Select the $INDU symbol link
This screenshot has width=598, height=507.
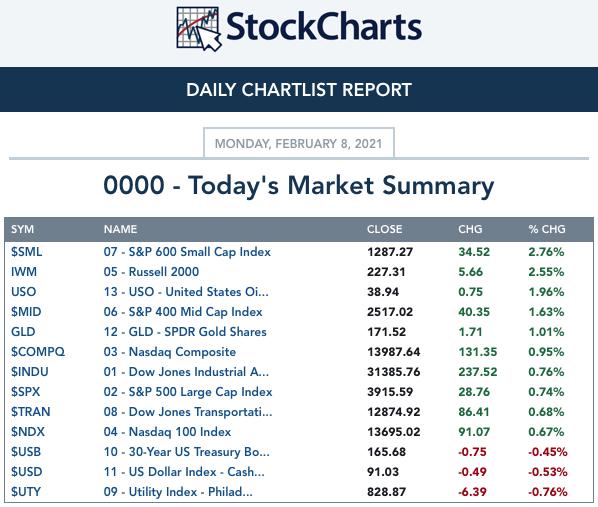pos(29,372)
